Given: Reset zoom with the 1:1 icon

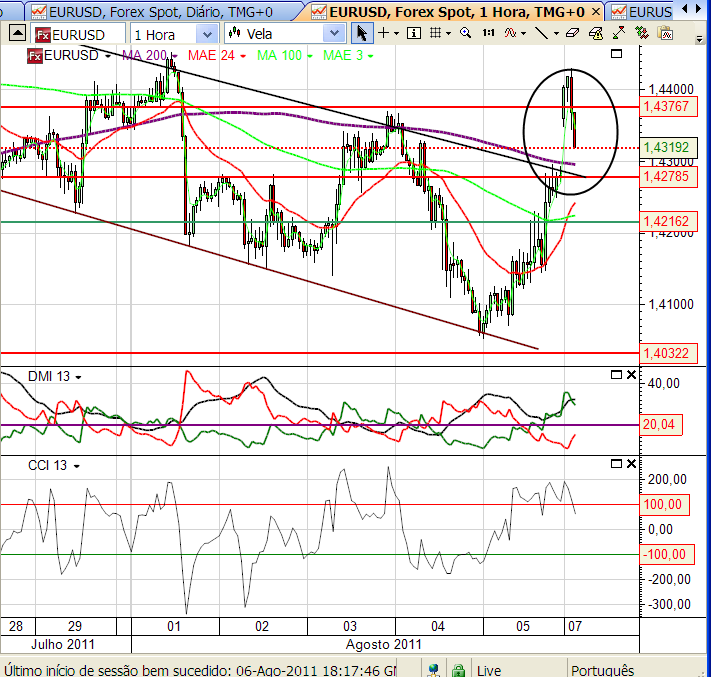Looking at the screenshot, I should [x=488, y=33].
